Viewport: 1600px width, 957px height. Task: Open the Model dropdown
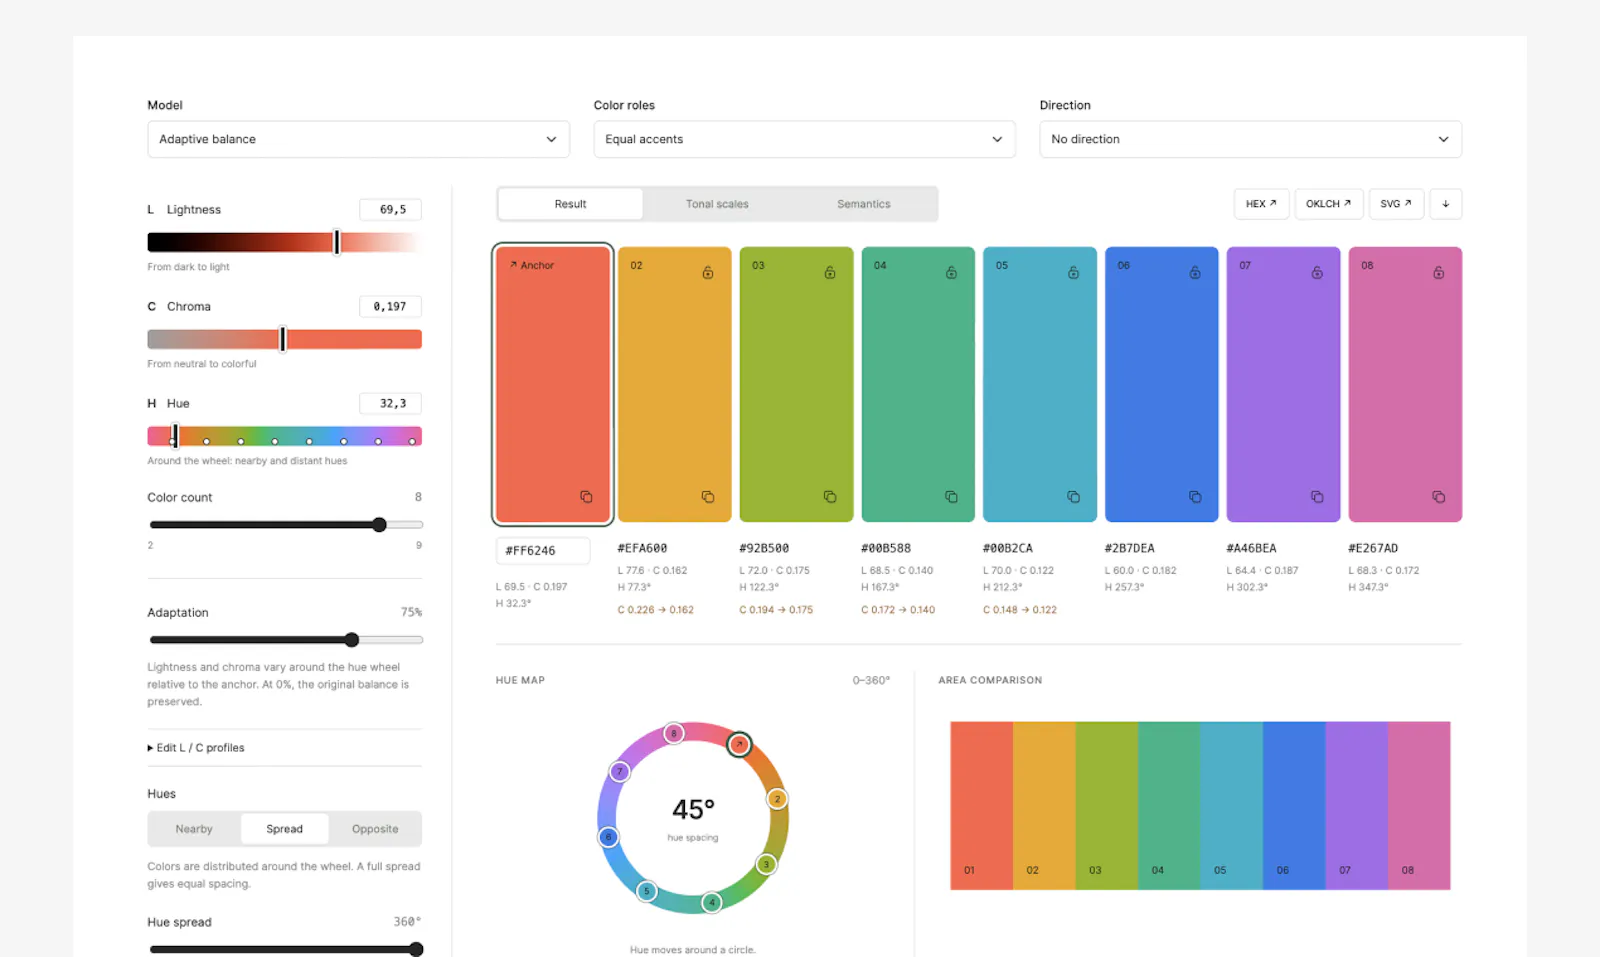358,139
